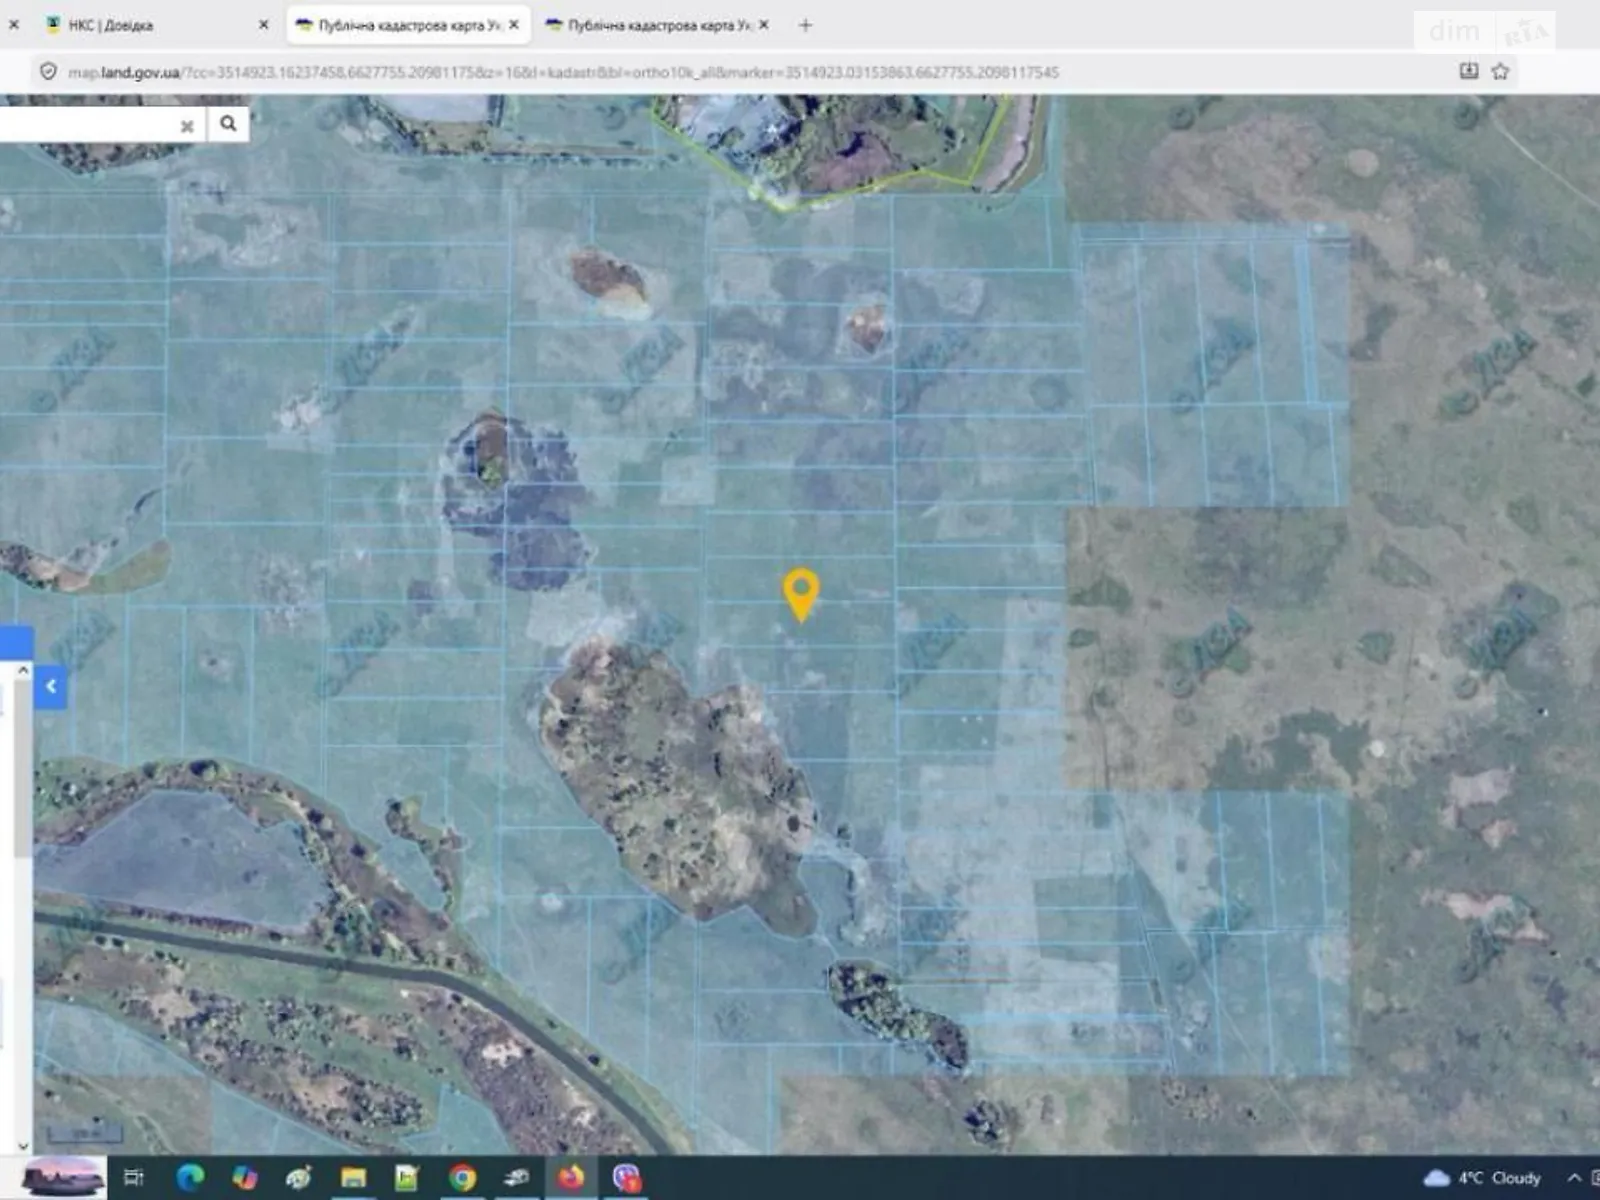Open a new browser tab
This screenshot has width=1600, height=1200.
[805, 25]
